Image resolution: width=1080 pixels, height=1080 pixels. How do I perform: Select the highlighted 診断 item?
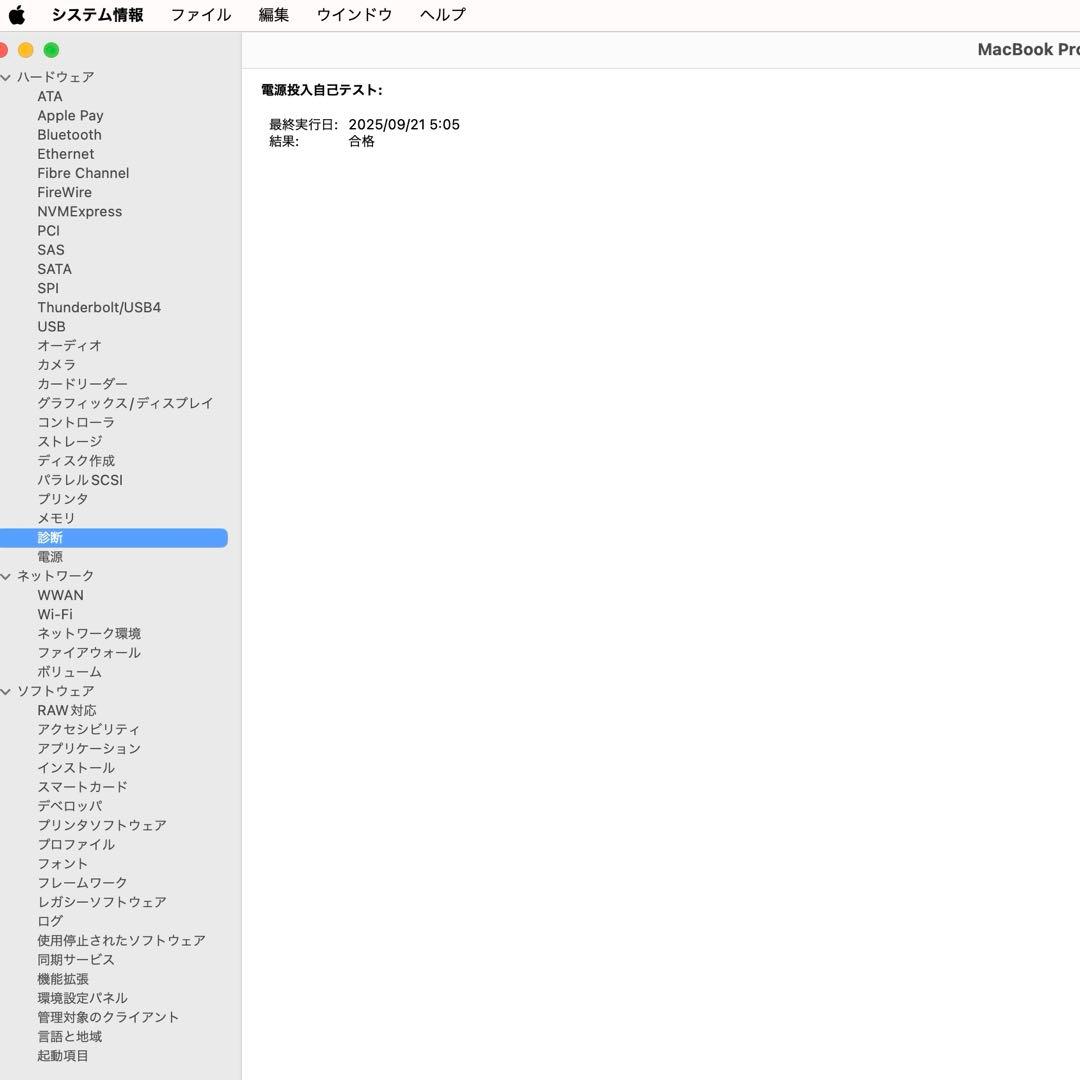pyautogui.click(x=114, y=538)
